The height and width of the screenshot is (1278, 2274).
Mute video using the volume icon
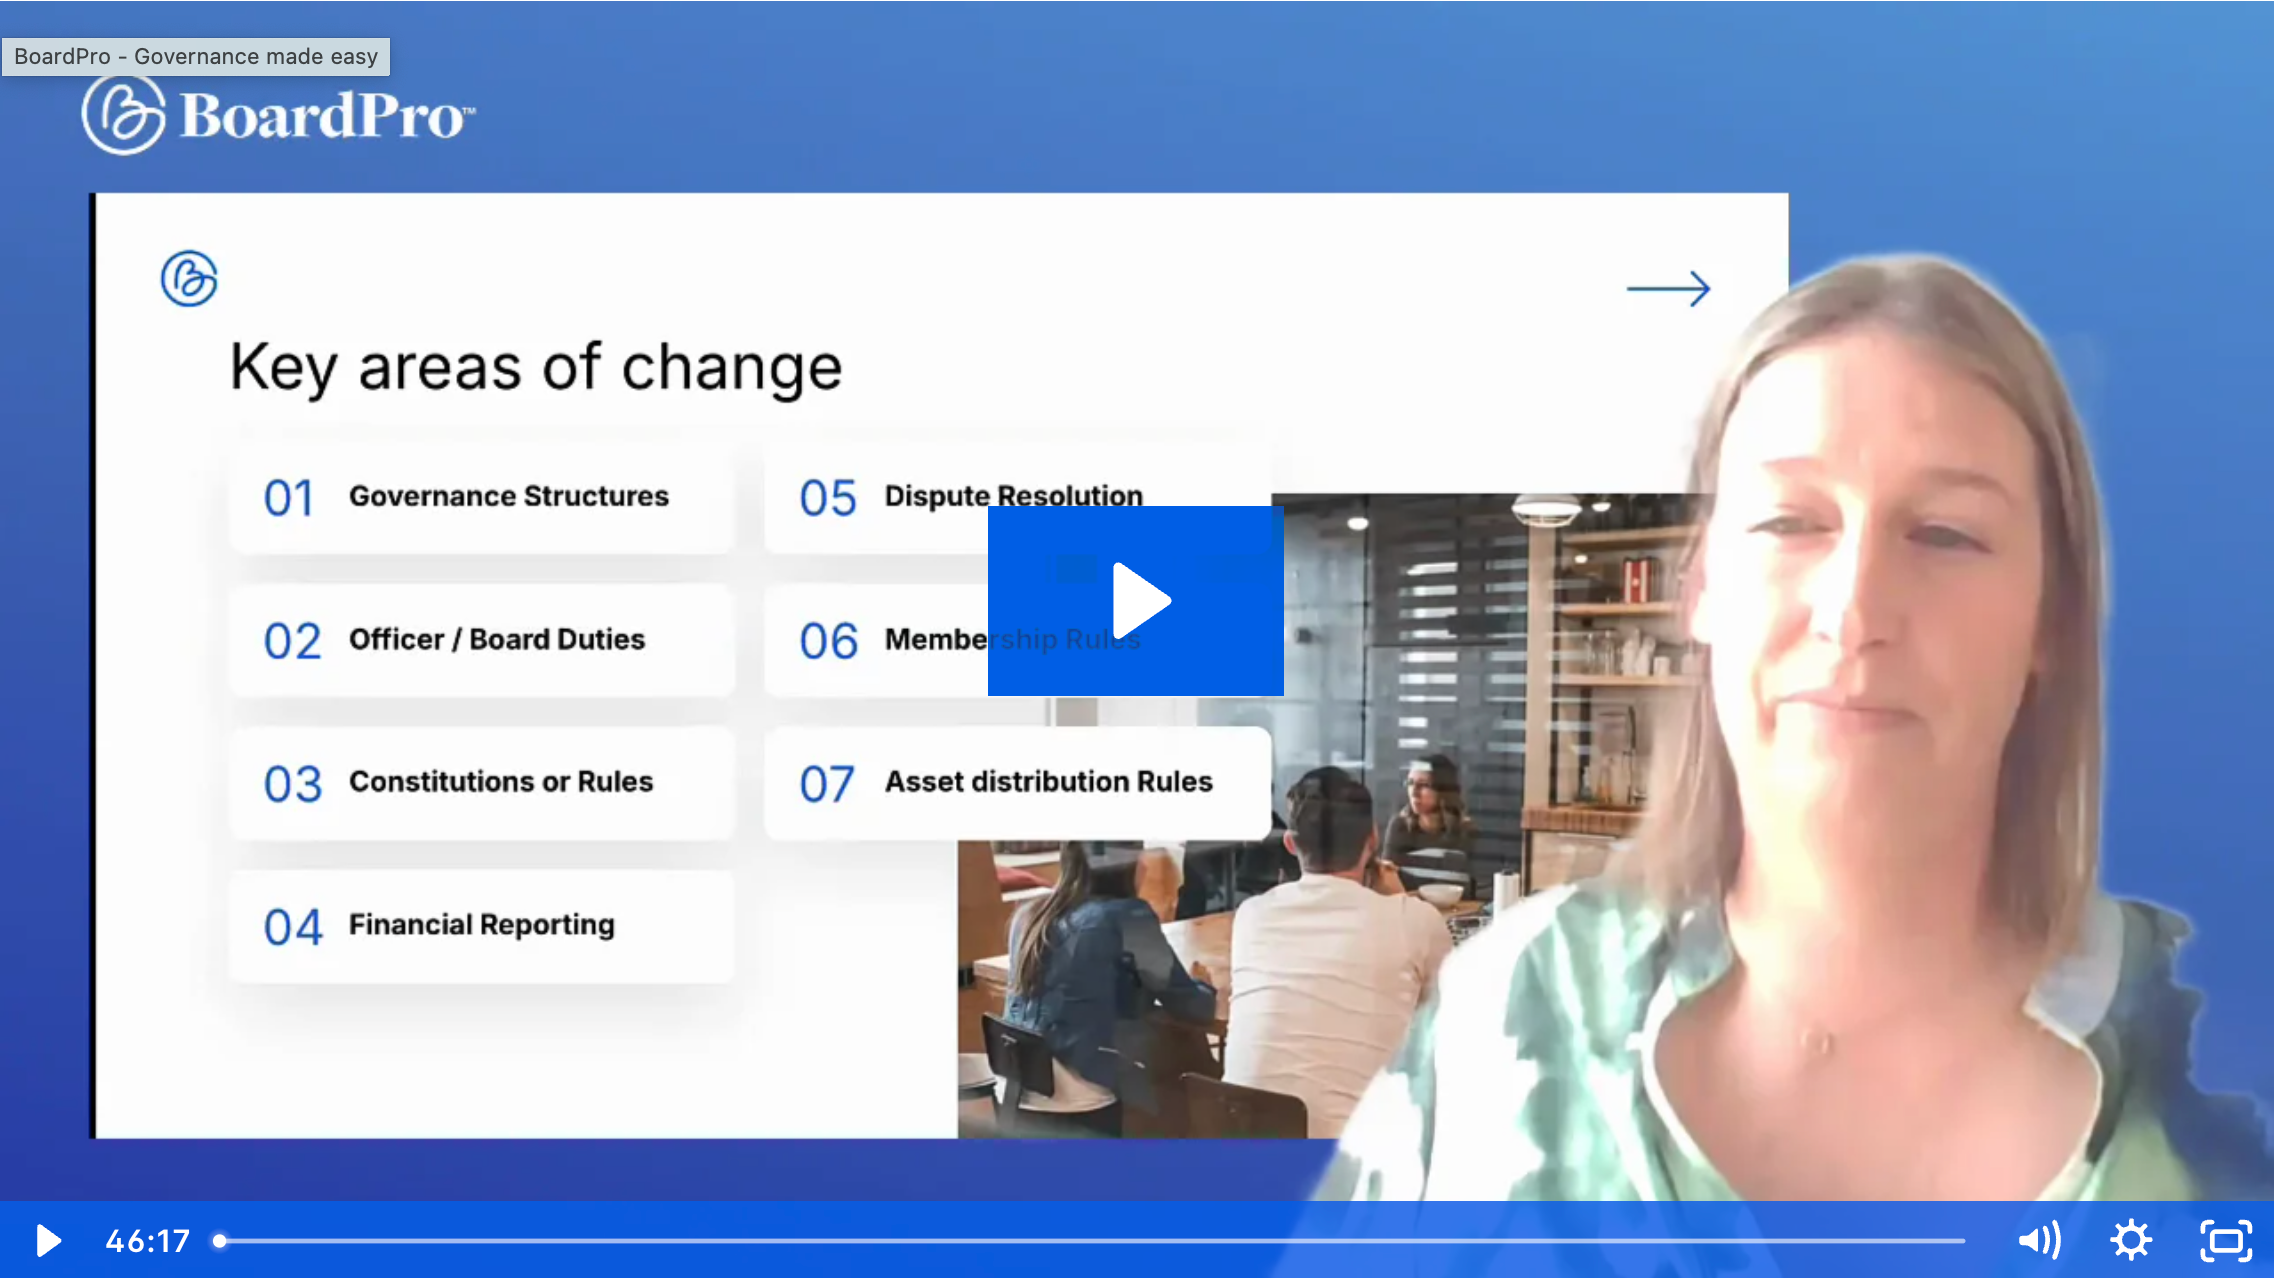pyautogui.click(x=2039, y=1240)
